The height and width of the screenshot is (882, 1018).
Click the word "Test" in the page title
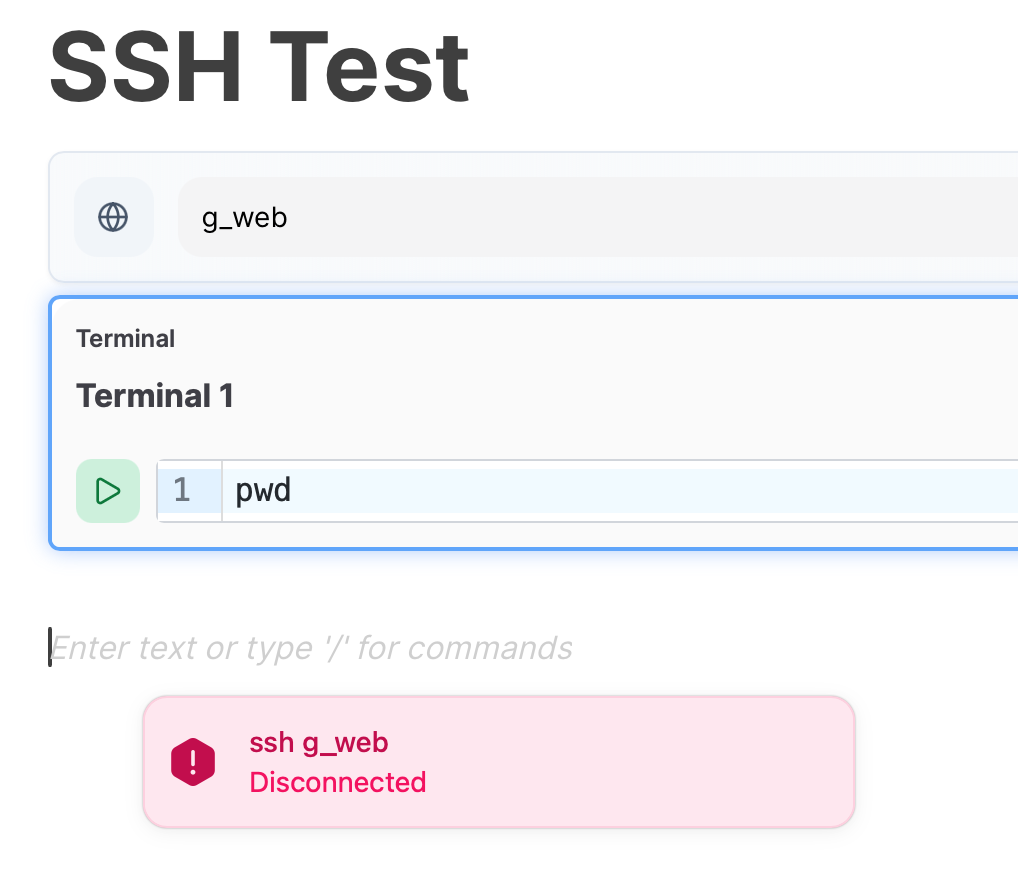coord(372,68)
